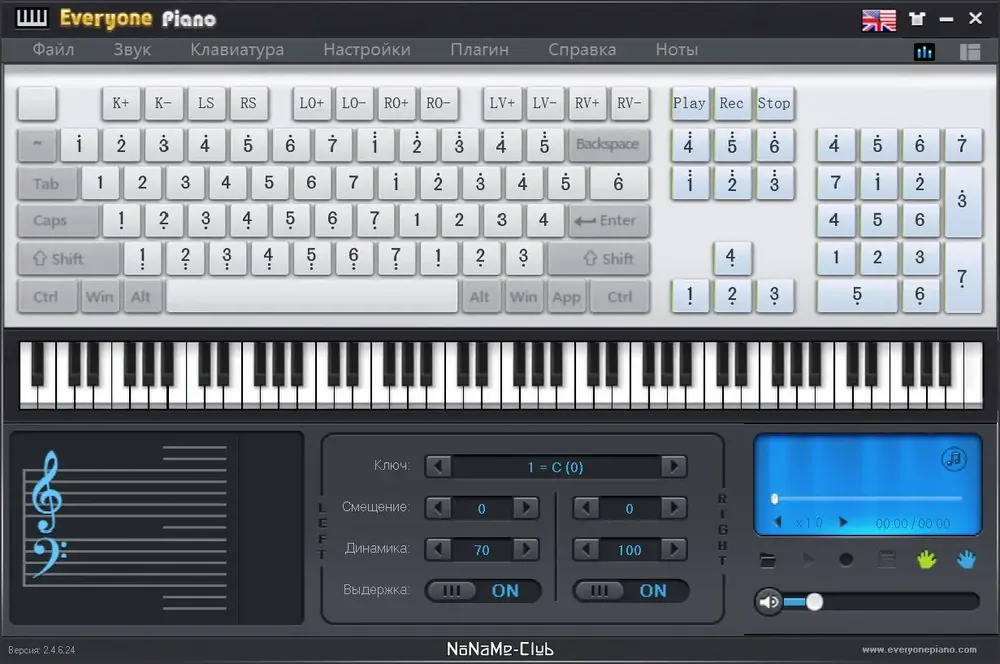The width and height of the screenshot is (1000, 664).
Task: Click the language flag icon
Action: pos(879,19)
